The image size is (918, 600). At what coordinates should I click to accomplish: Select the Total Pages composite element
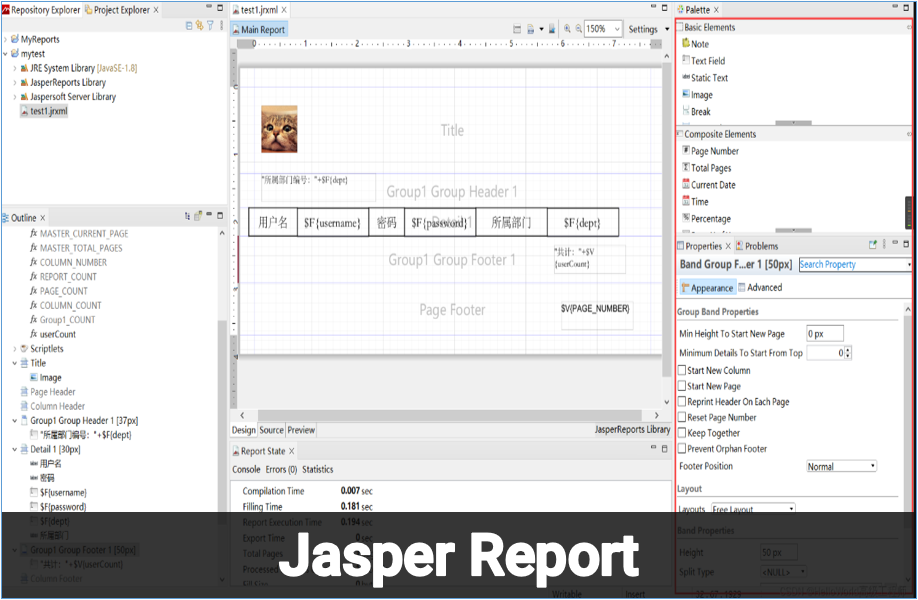710,168
